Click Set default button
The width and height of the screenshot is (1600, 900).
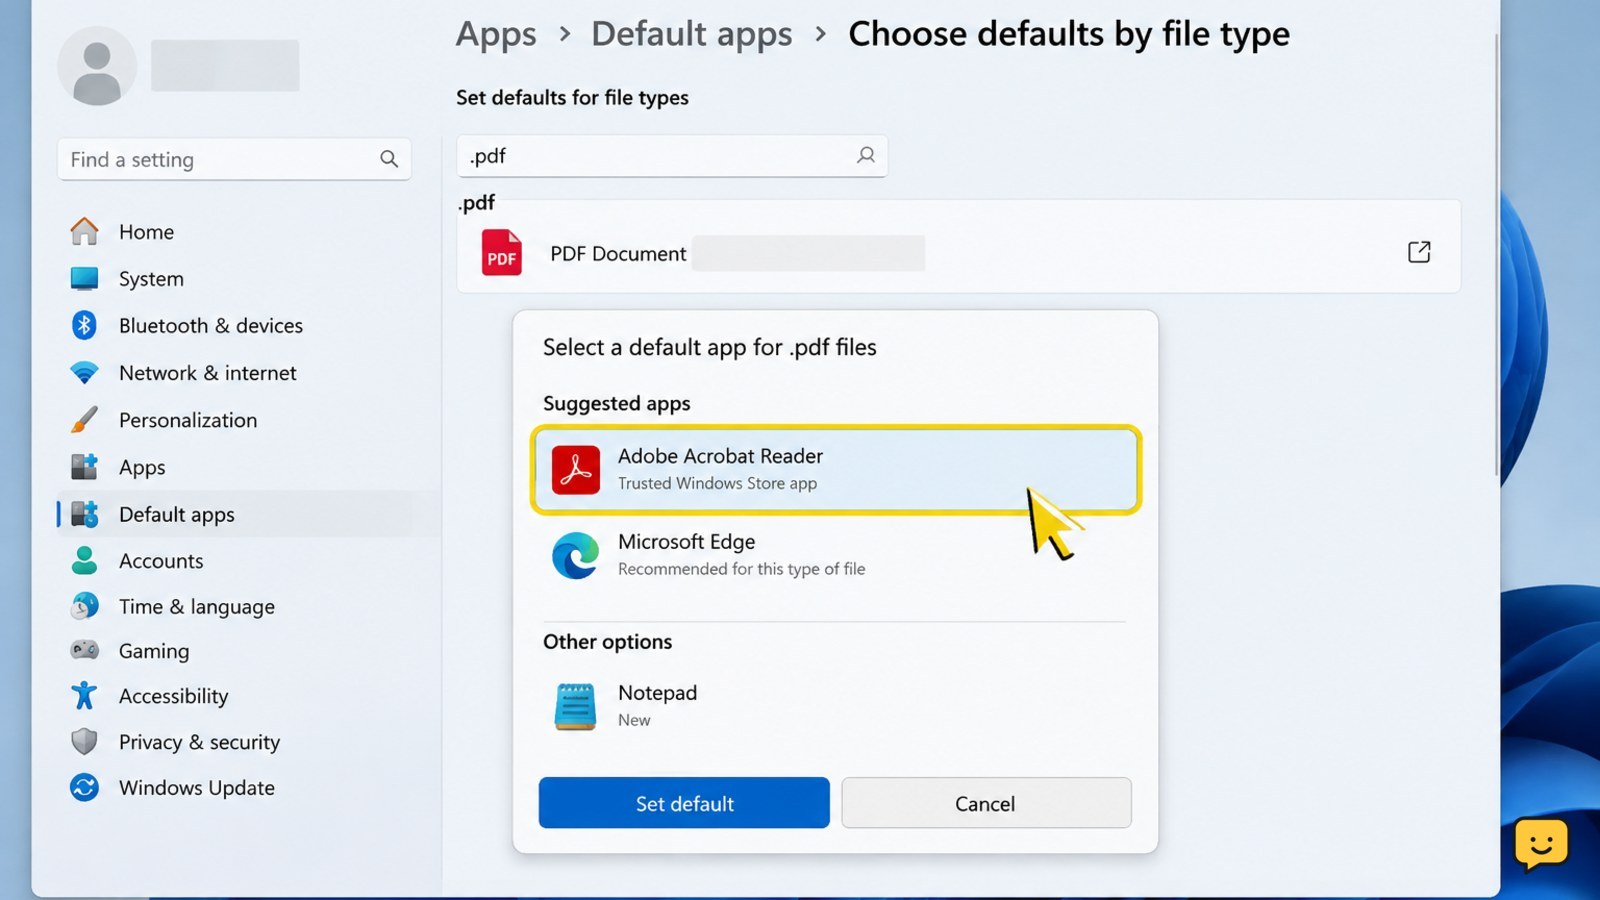pos(684,803)
